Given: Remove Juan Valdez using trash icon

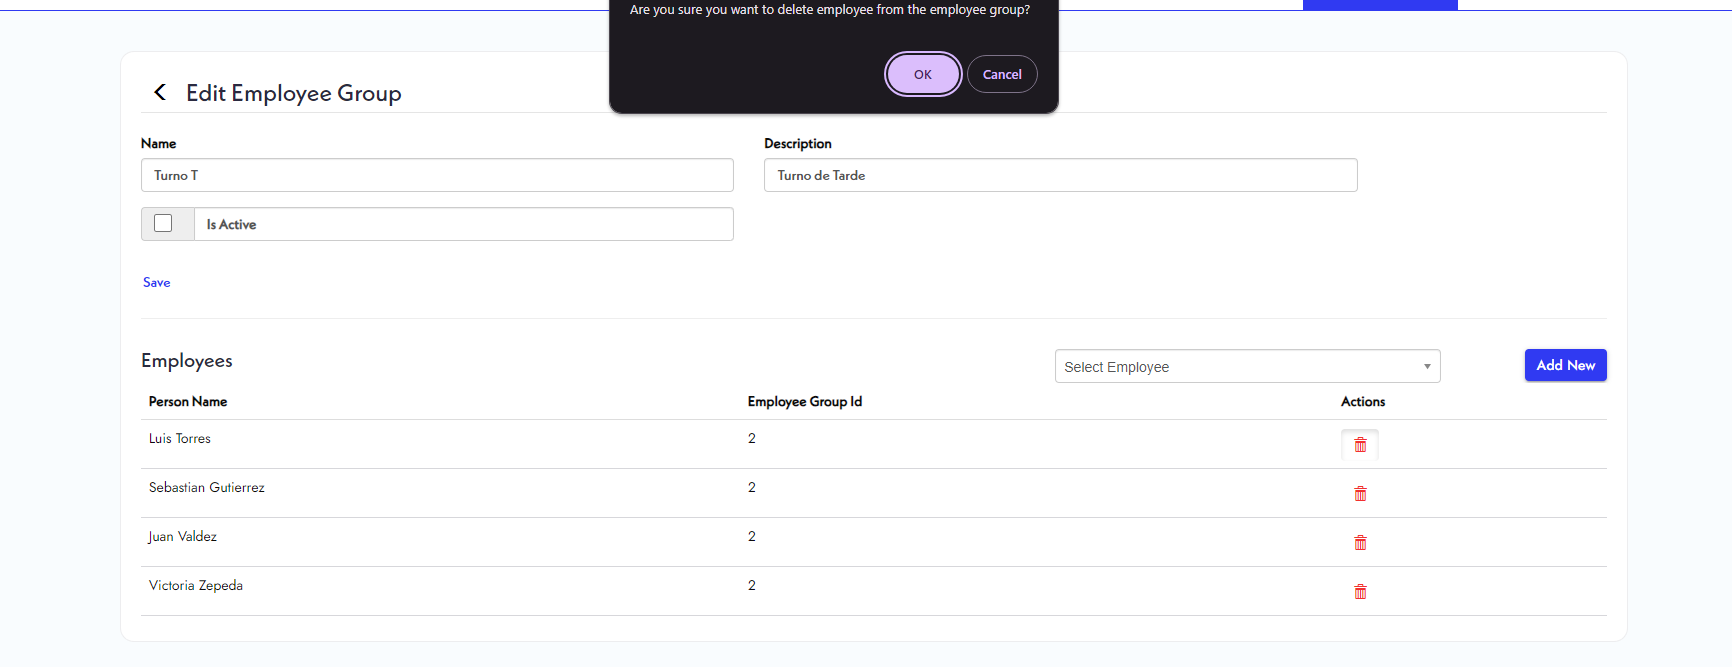Looking at the screenshot, I should (x=1360, y=543).
